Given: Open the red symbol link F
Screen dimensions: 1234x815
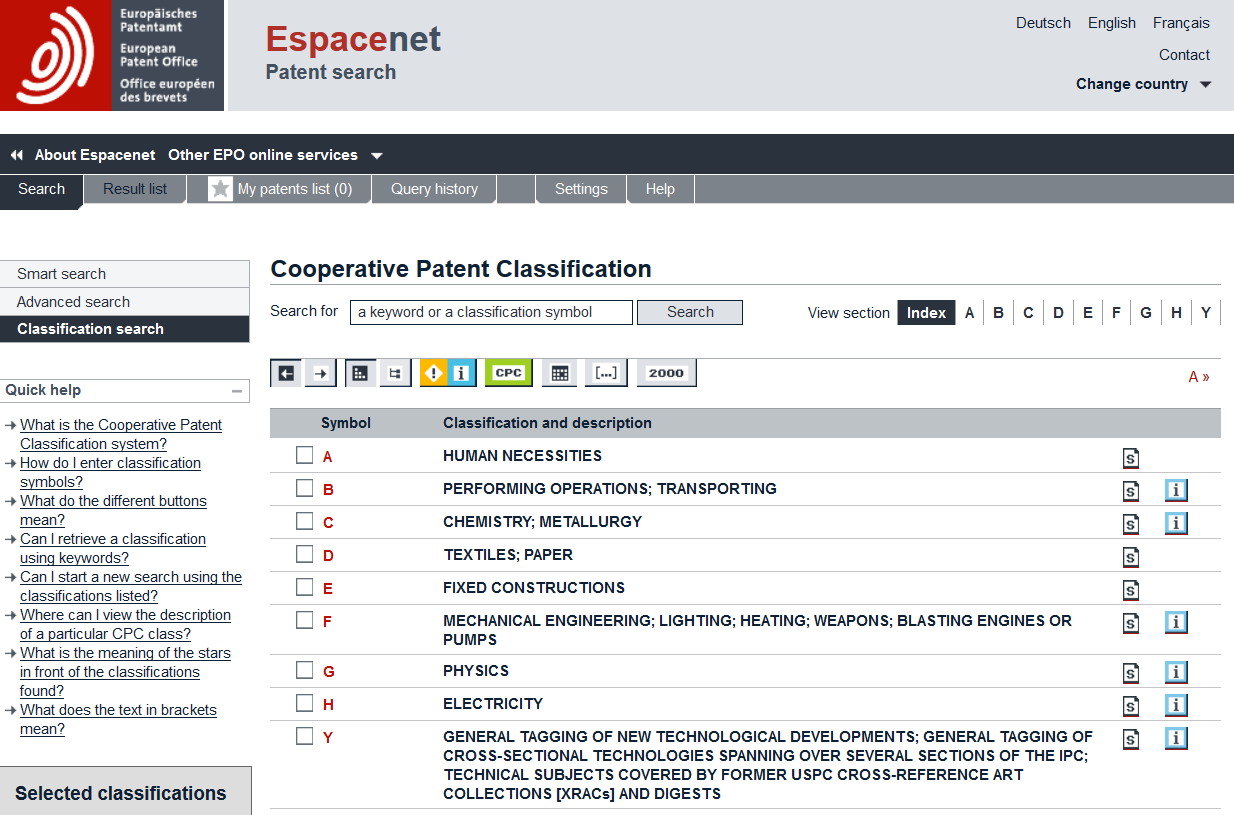Looking at the screenshot, I should (327, 622).
